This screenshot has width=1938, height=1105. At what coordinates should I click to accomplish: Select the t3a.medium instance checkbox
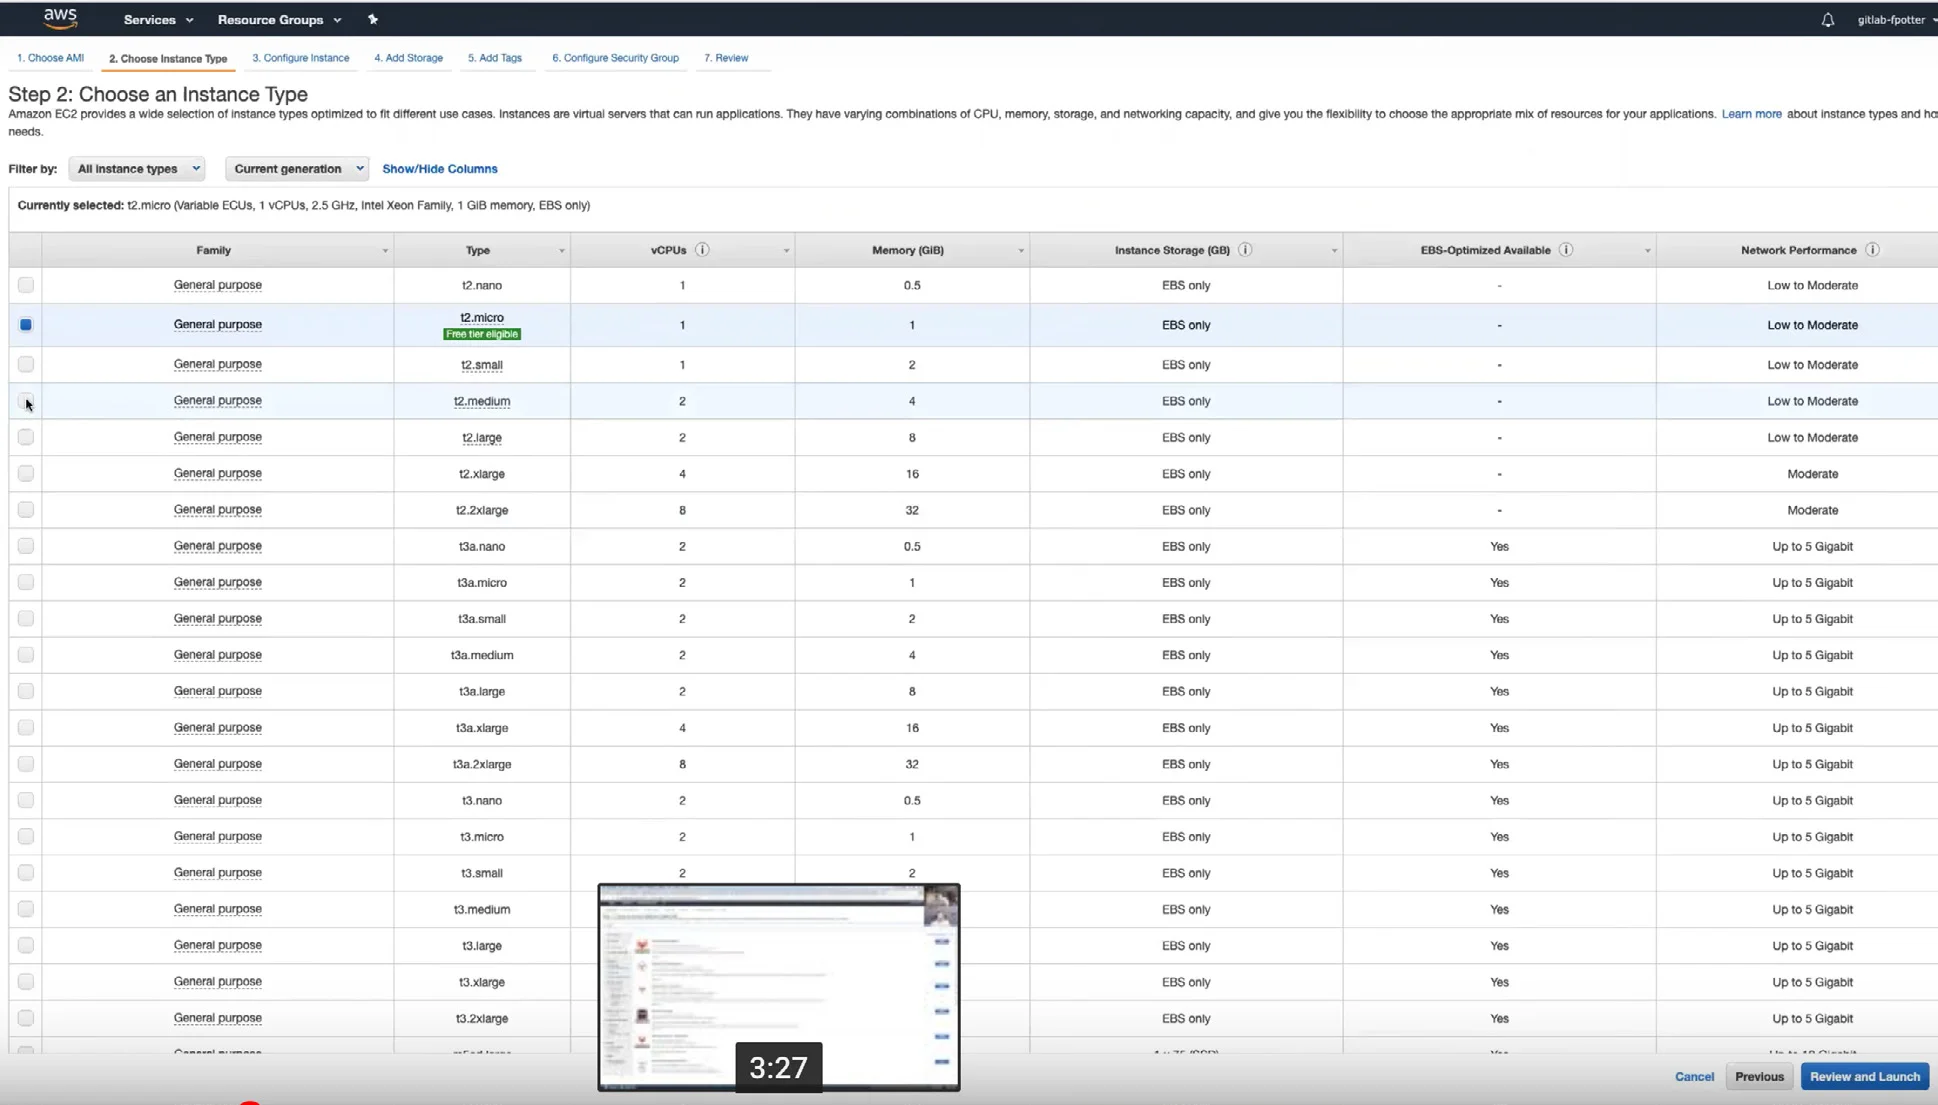26,655
